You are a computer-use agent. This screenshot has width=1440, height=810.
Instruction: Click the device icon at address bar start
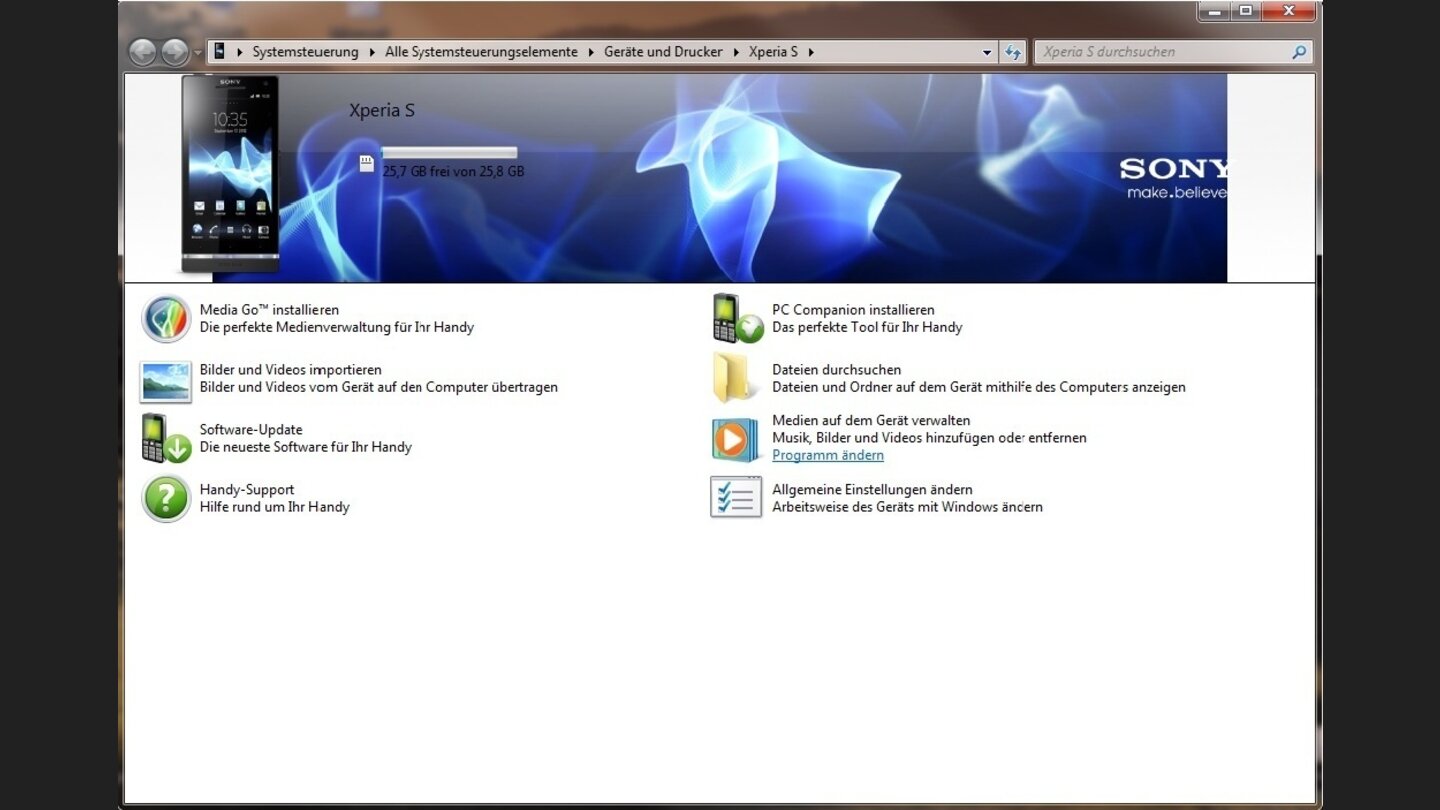click(x=220, y=51)
